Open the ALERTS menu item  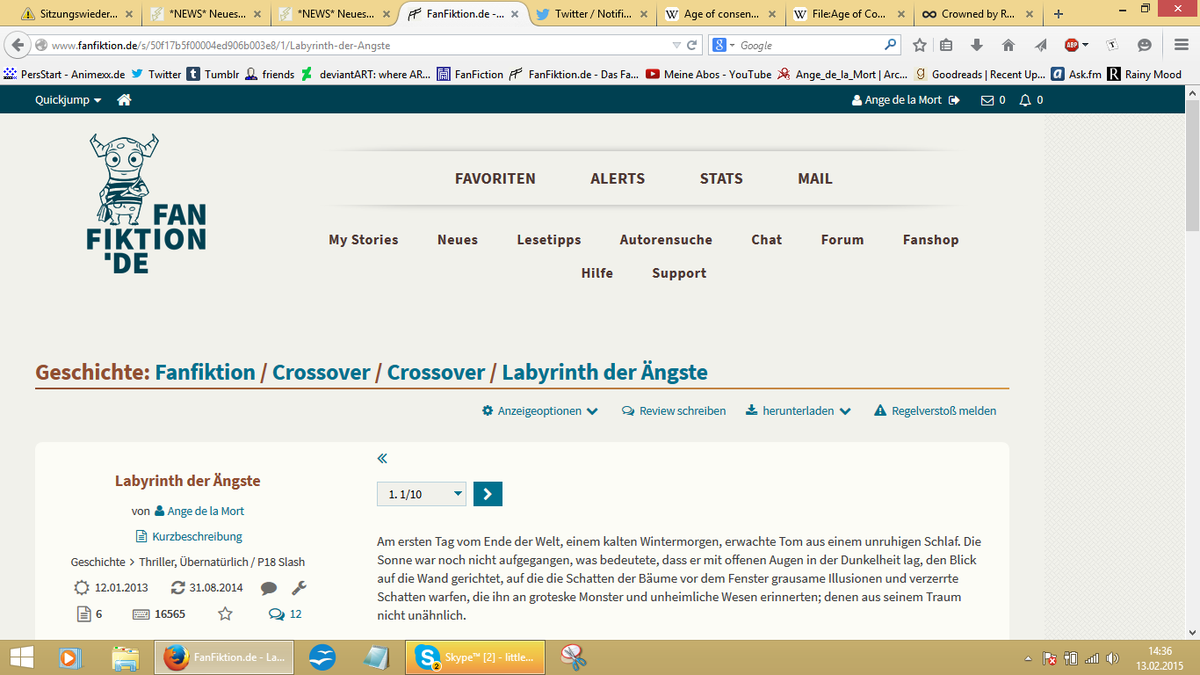pos(618,178)
